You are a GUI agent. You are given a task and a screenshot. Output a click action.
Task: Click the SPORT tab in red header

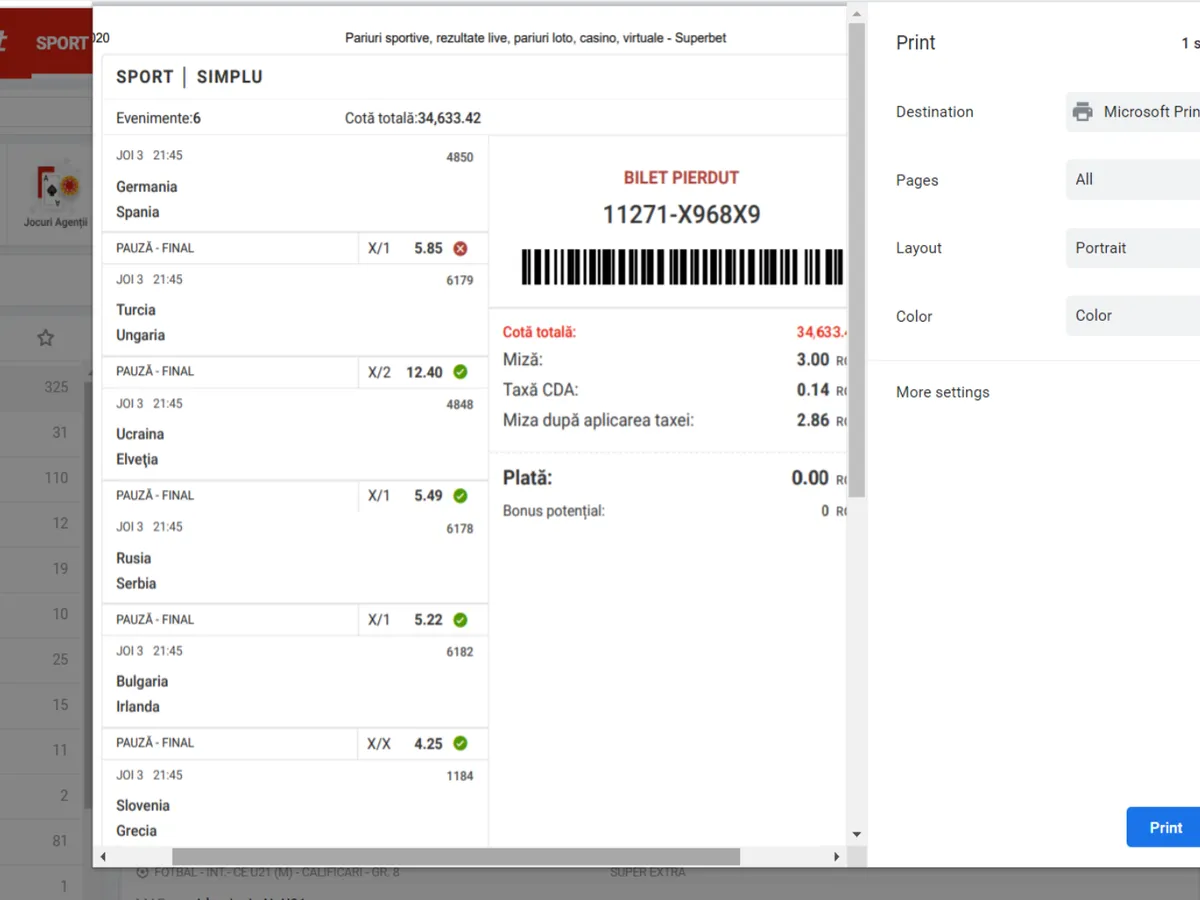[x=62, y=43]
